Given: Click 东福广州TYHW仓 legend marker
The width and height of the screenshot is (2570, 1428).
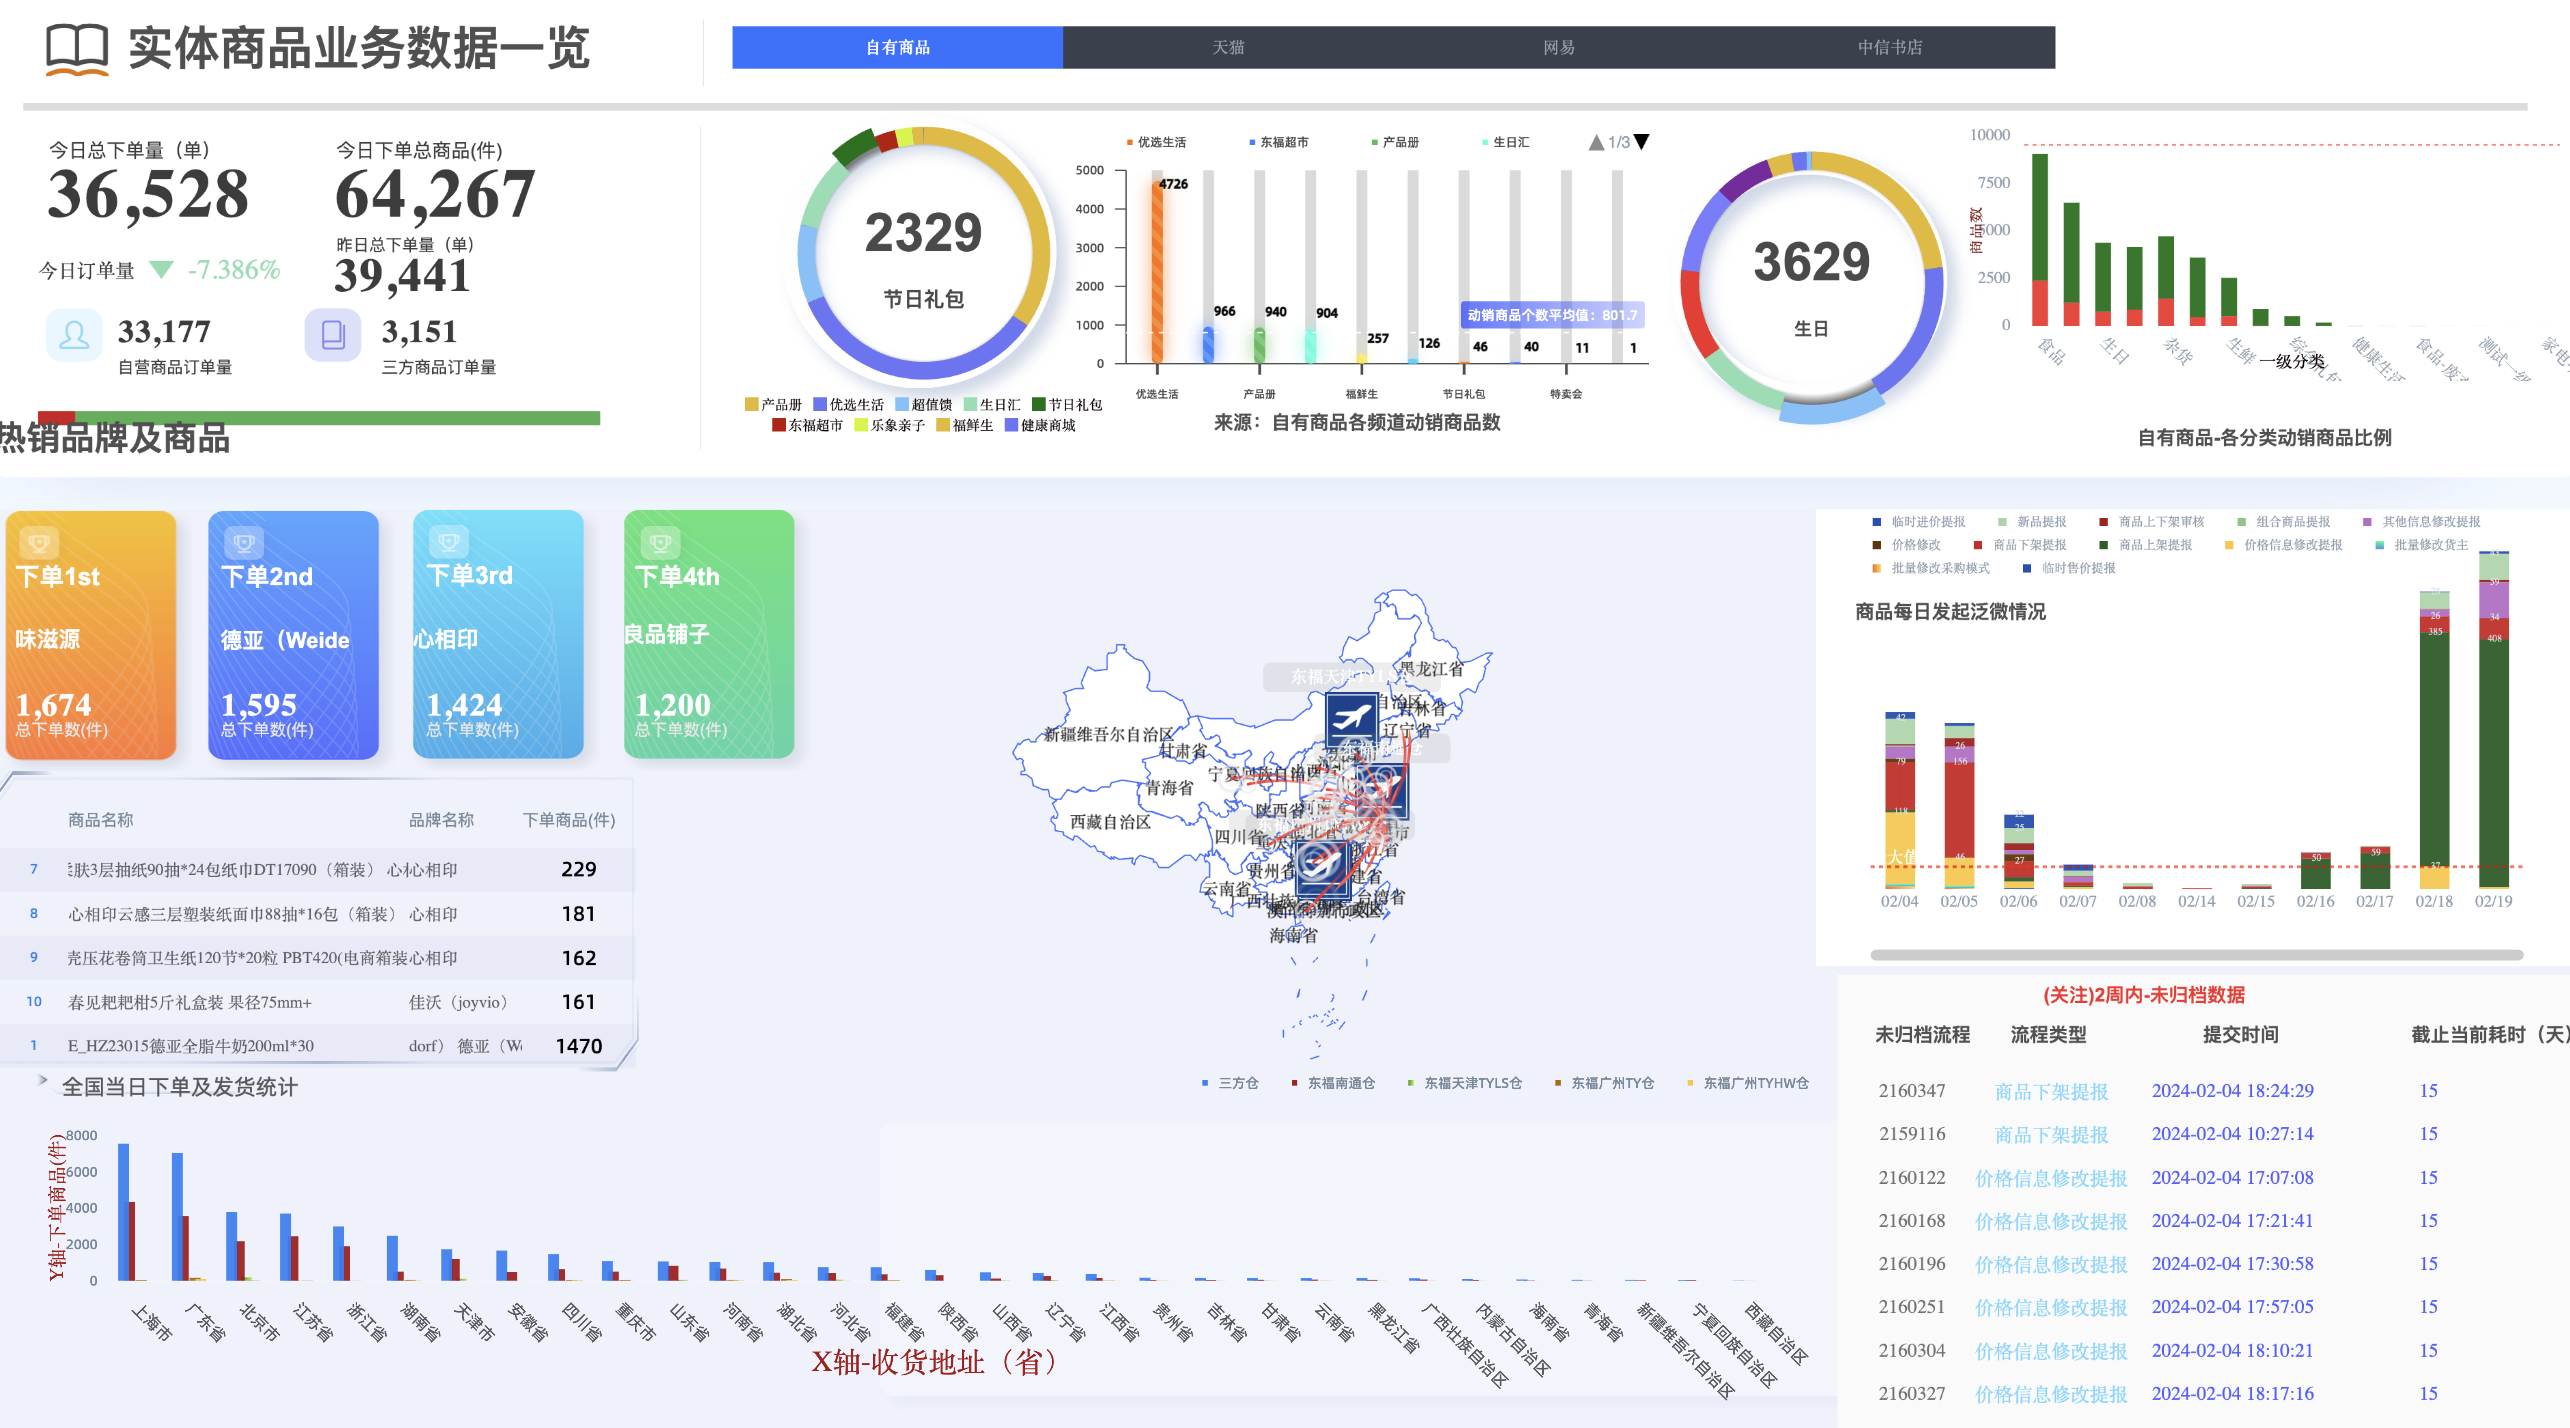Looking at the screenshot, I should pyautogui.click(x=1690, y=1083).
